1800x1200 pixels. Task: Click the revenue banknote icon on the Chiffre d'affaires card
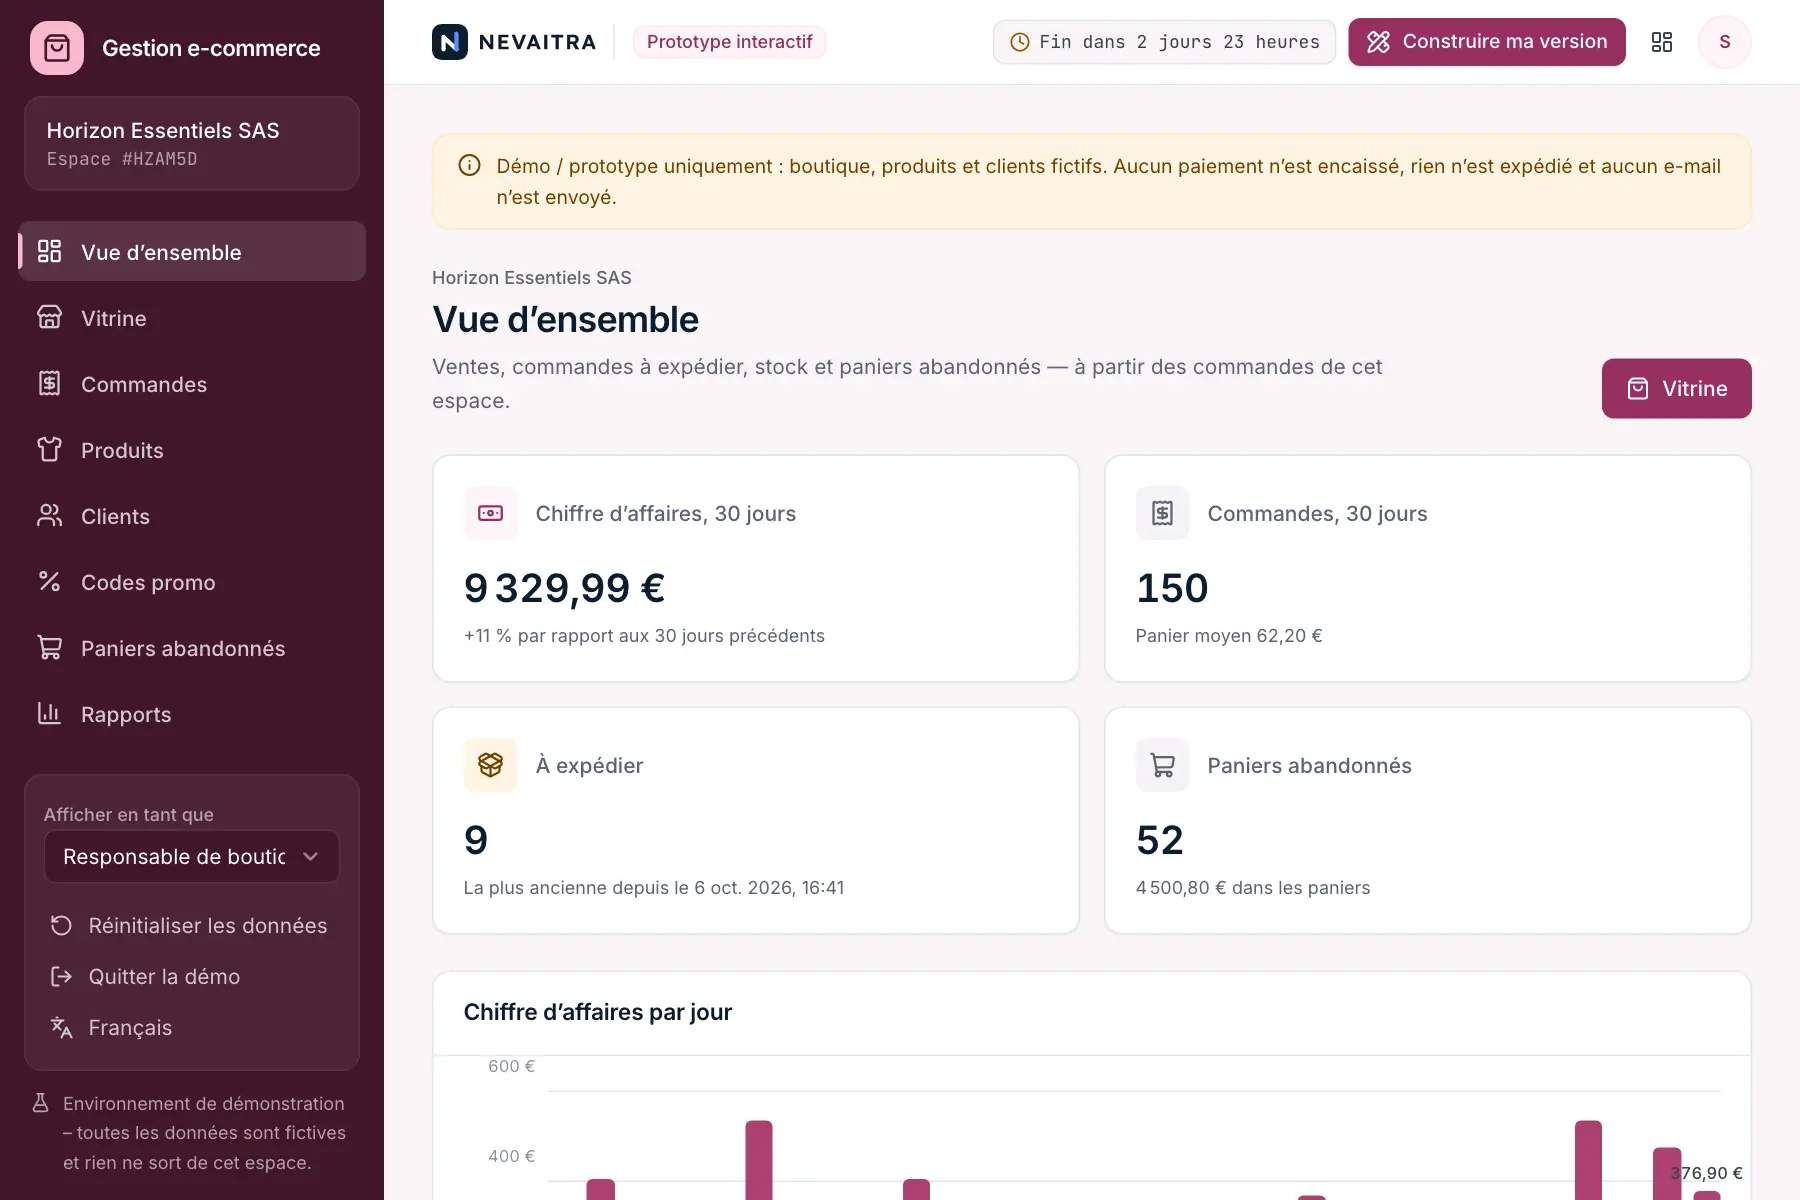pyautogui.click(x=491, y=513)
